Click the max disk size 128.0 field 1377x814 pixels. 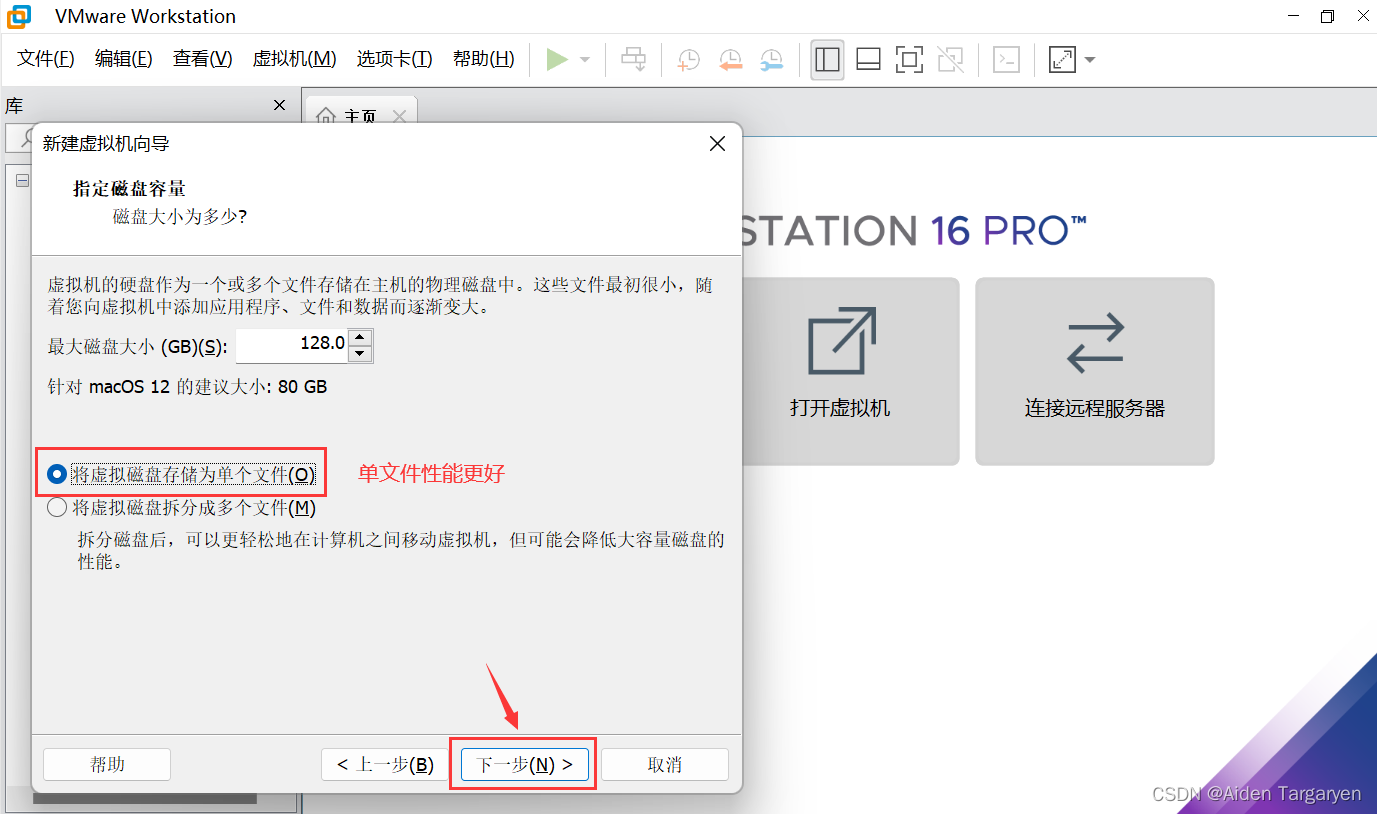click(x=292, y=345)
